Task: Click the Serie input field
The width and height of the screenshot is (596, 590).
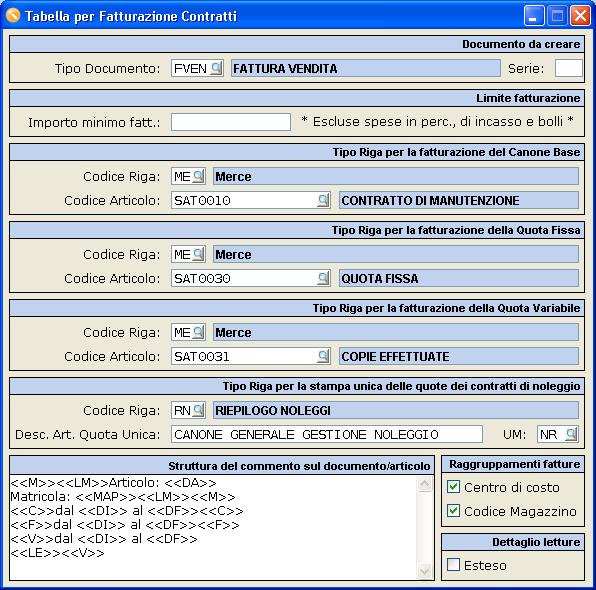Action: coord(568,68)
